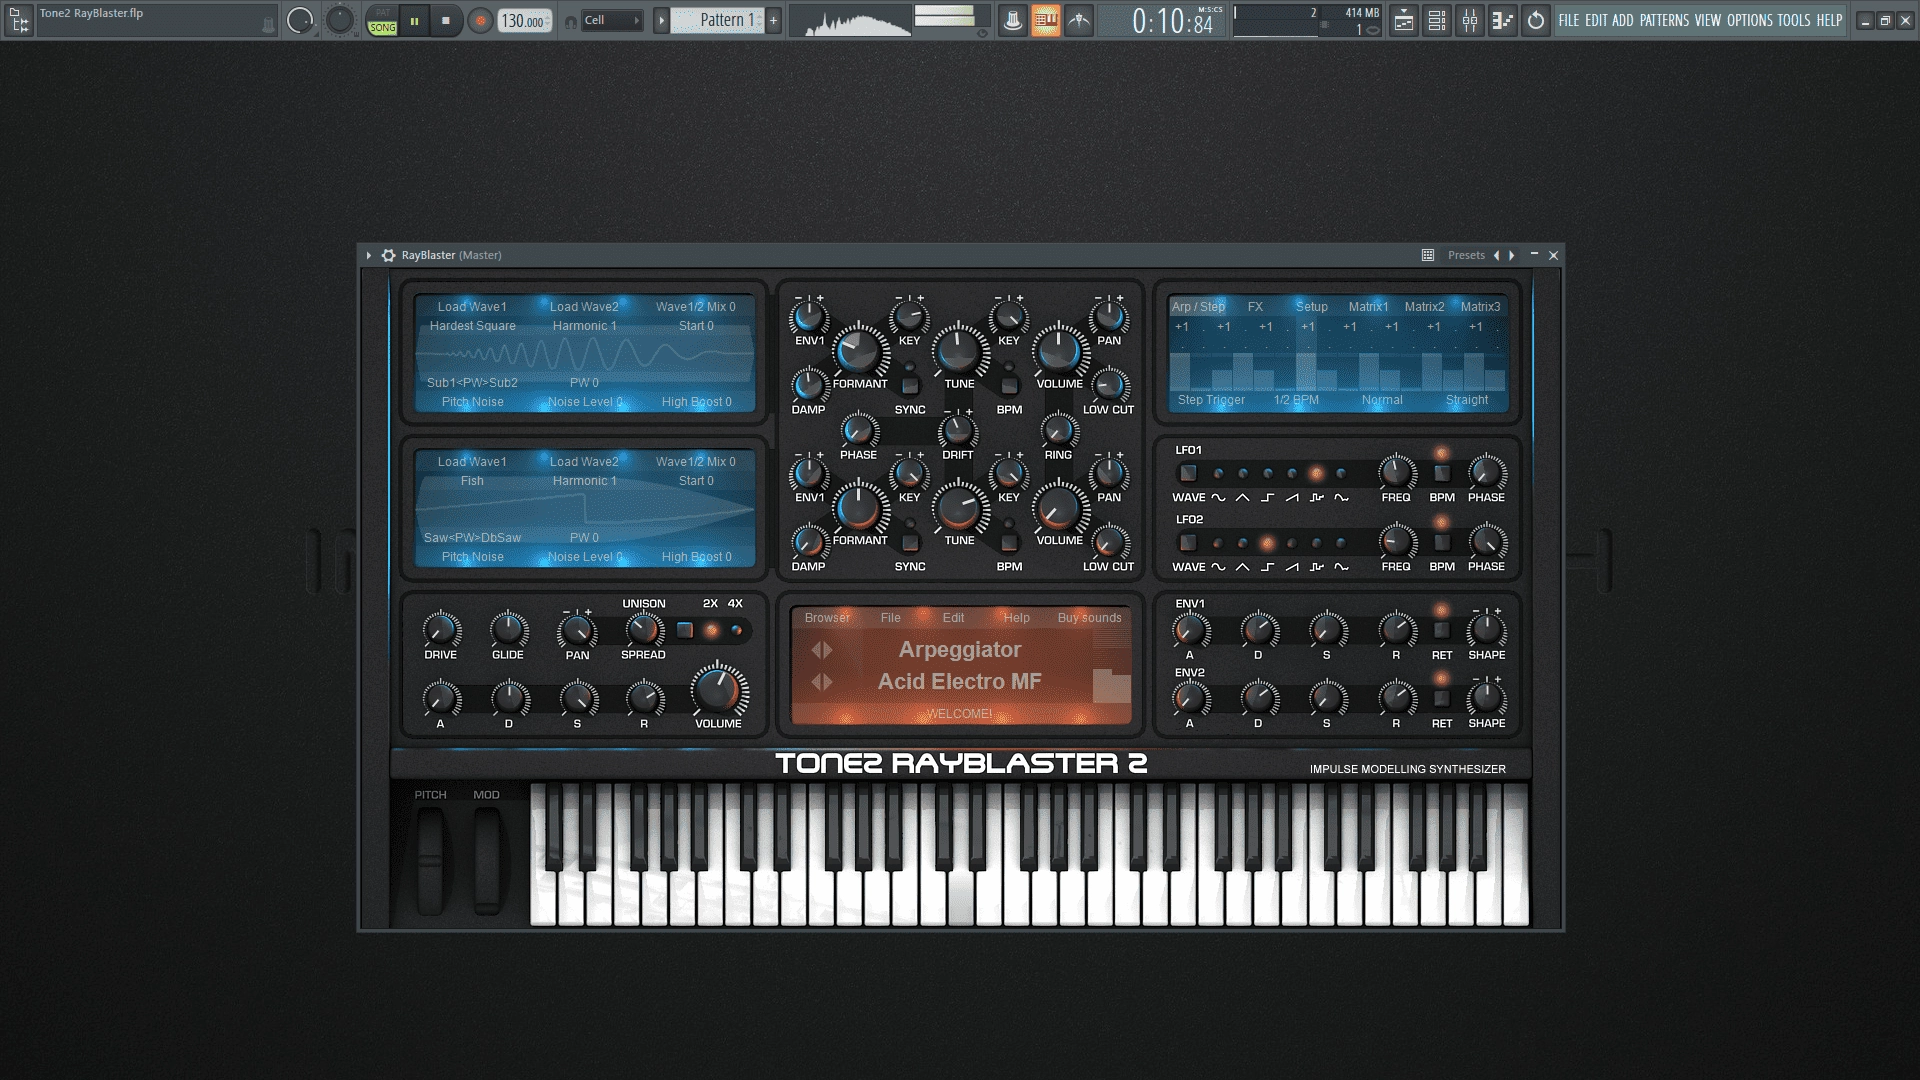Toggle the metronome hat icon
The width and height of the screenshot is (1920, 1080).
(1013, 20)
